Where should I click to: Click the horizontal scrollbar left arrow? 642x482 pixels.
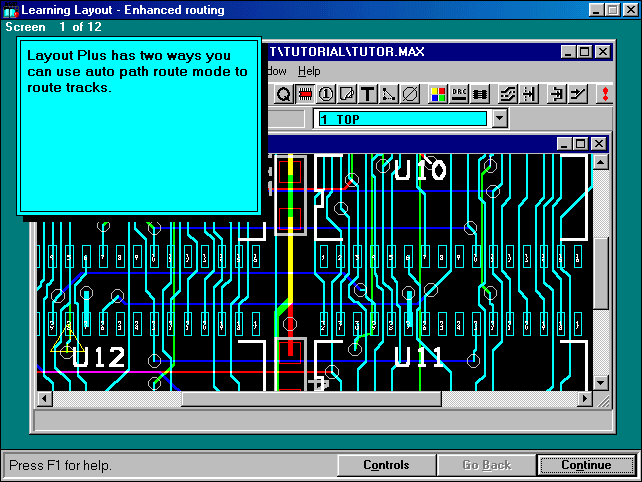pyautogui.click(x=45, y=399)
